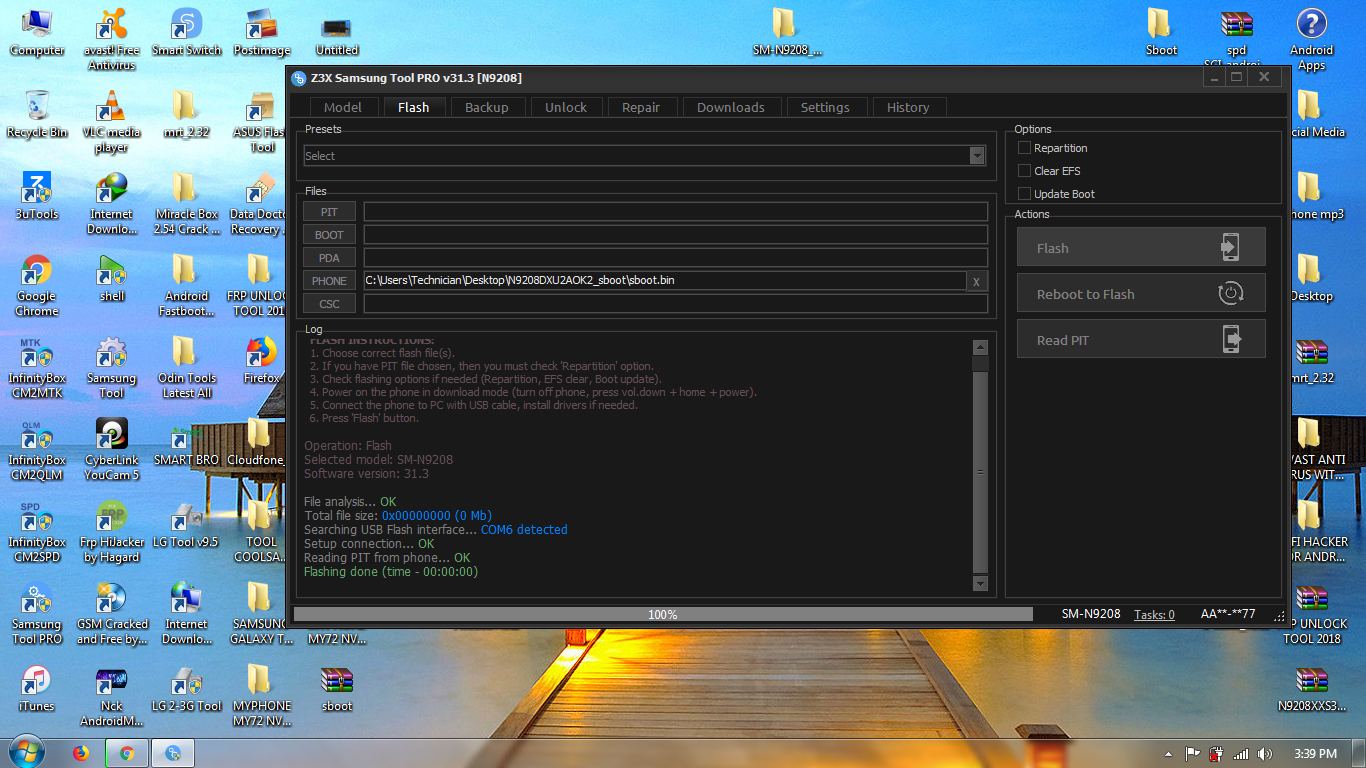Click the PIT file button
The image size is (1366, 768).
point(329,212)
